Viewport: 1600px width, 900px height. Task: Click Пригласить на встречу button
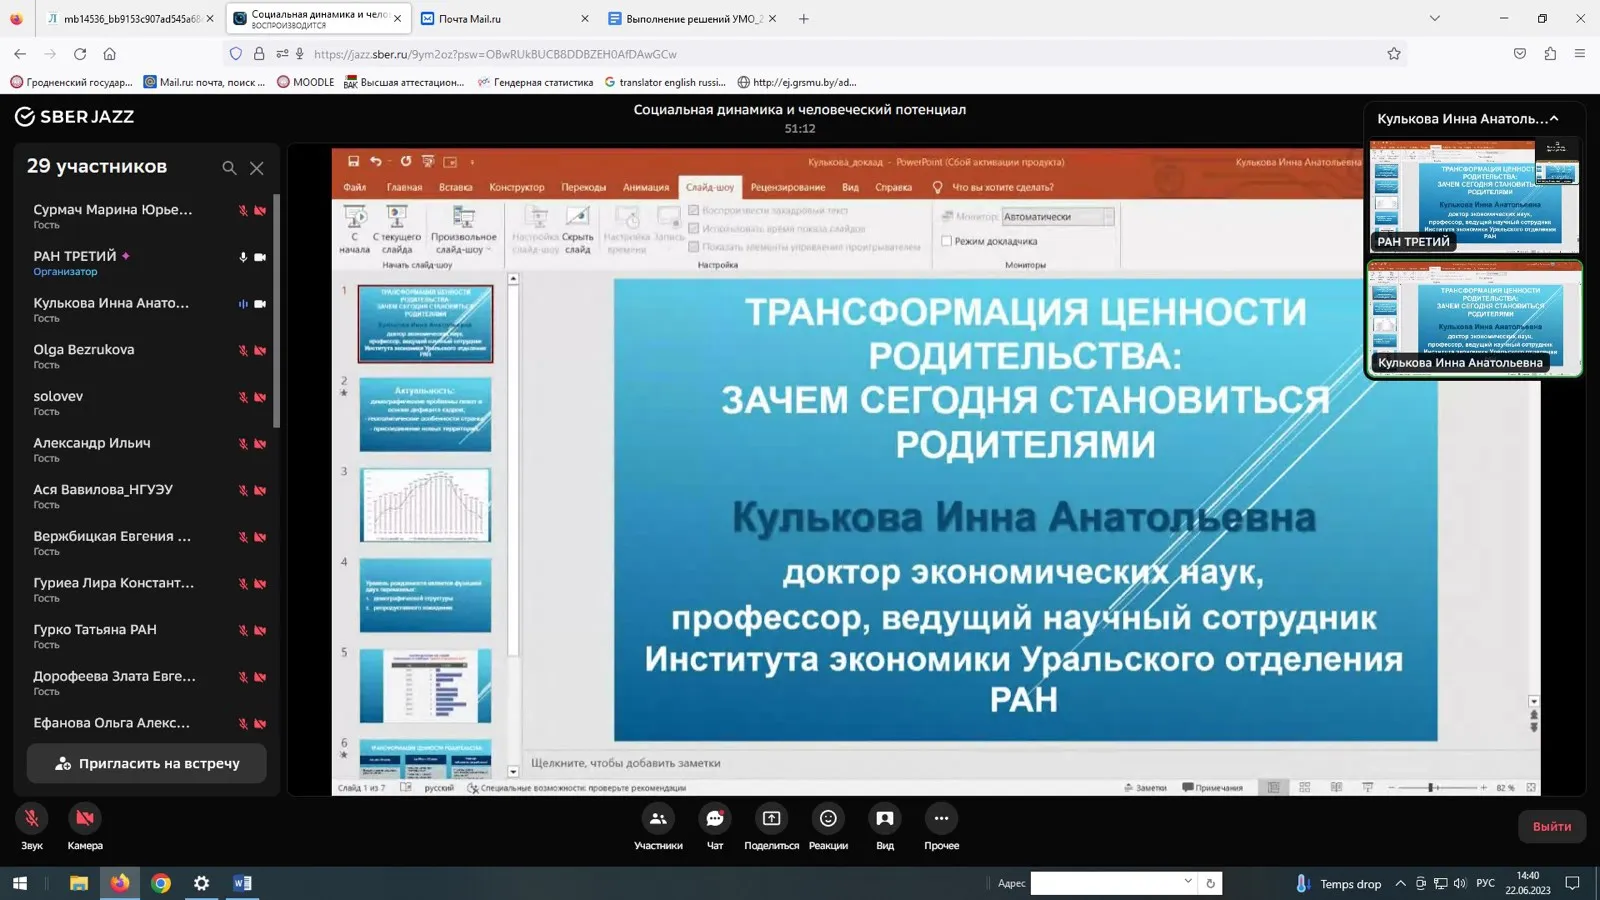pyautogui.click(x=147, y=763)
